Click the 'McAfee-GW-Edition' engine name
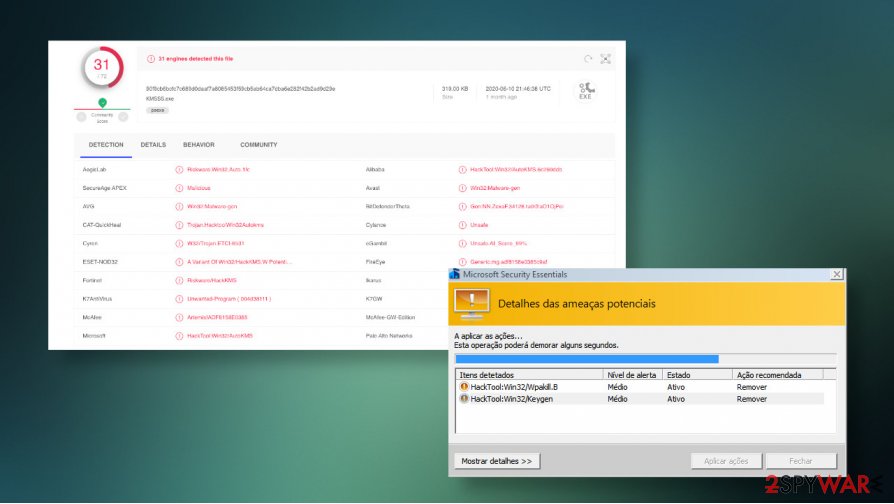This screenshot has width=894, height=504. 391,318
